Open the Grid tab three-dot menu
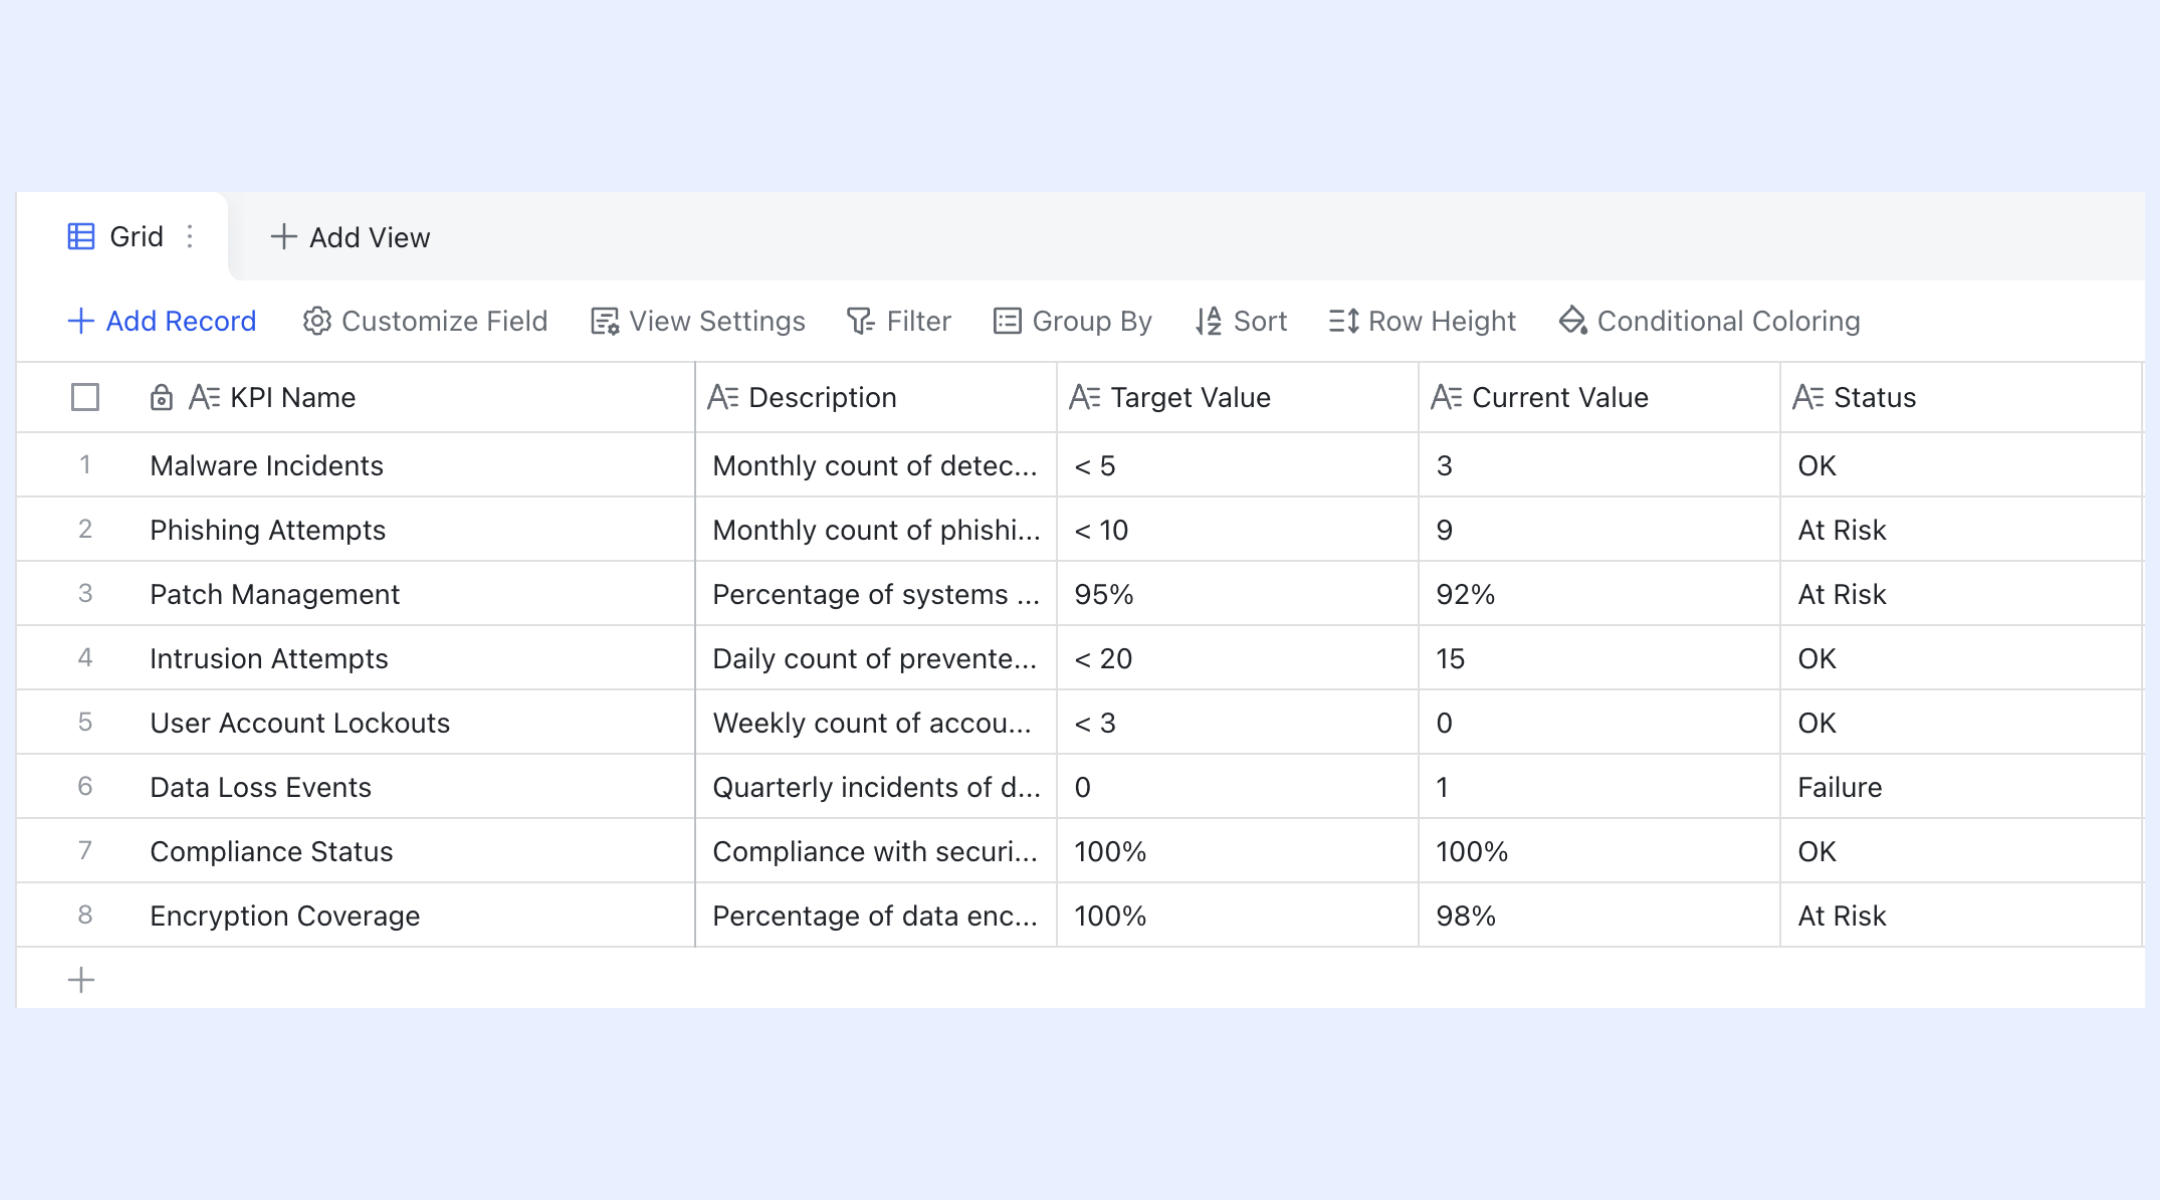Viewport: 2160px width, 1200px height. click(x=190, y=237)
